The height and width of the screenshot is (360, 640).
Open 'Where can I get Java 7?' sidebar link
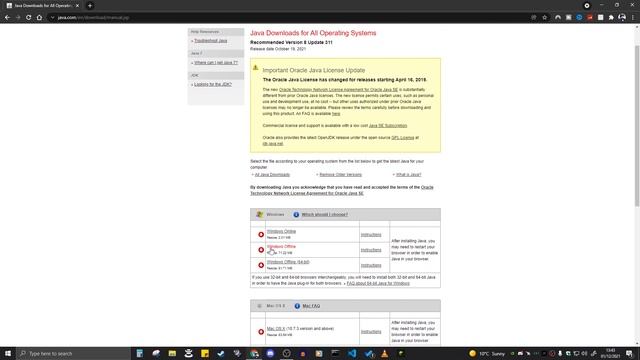(x=216, y=63)
